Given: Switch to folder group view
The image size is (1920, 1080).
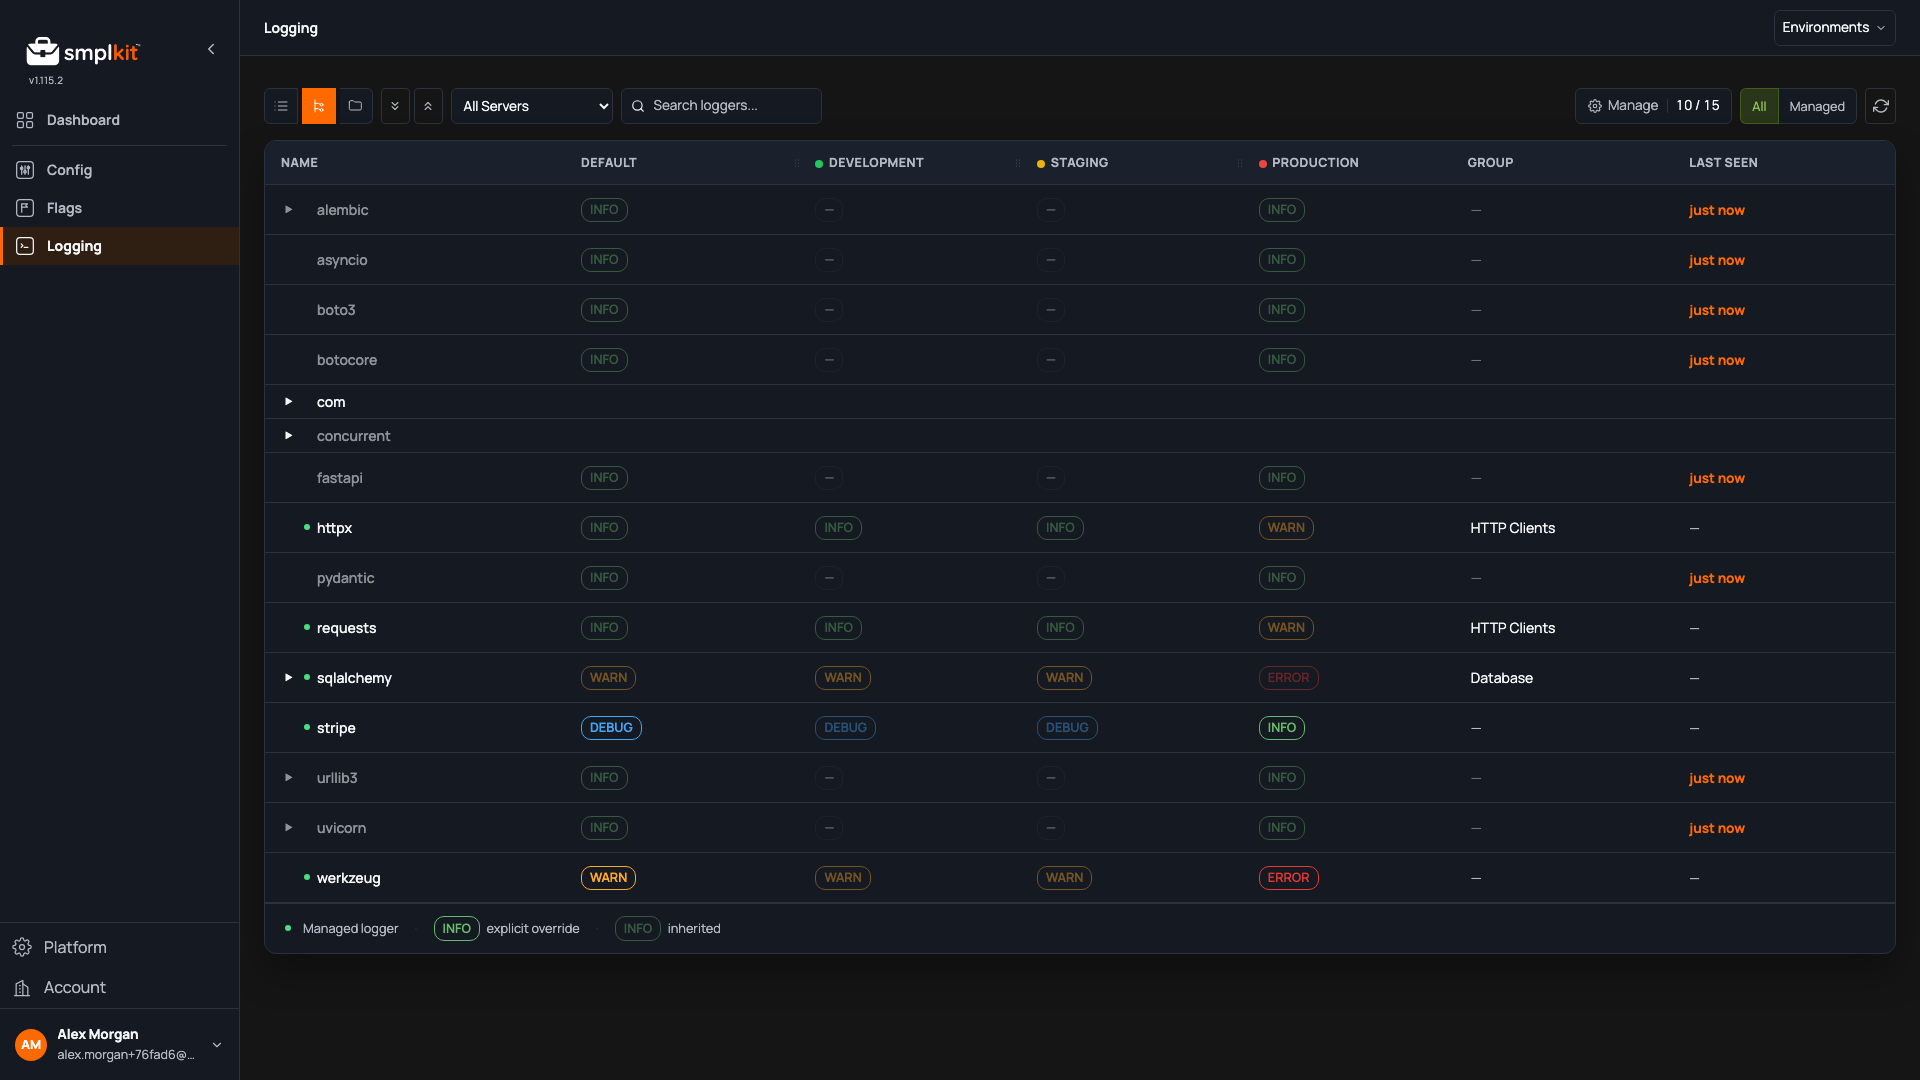Looking at the screenshot, I should [355, 106].
